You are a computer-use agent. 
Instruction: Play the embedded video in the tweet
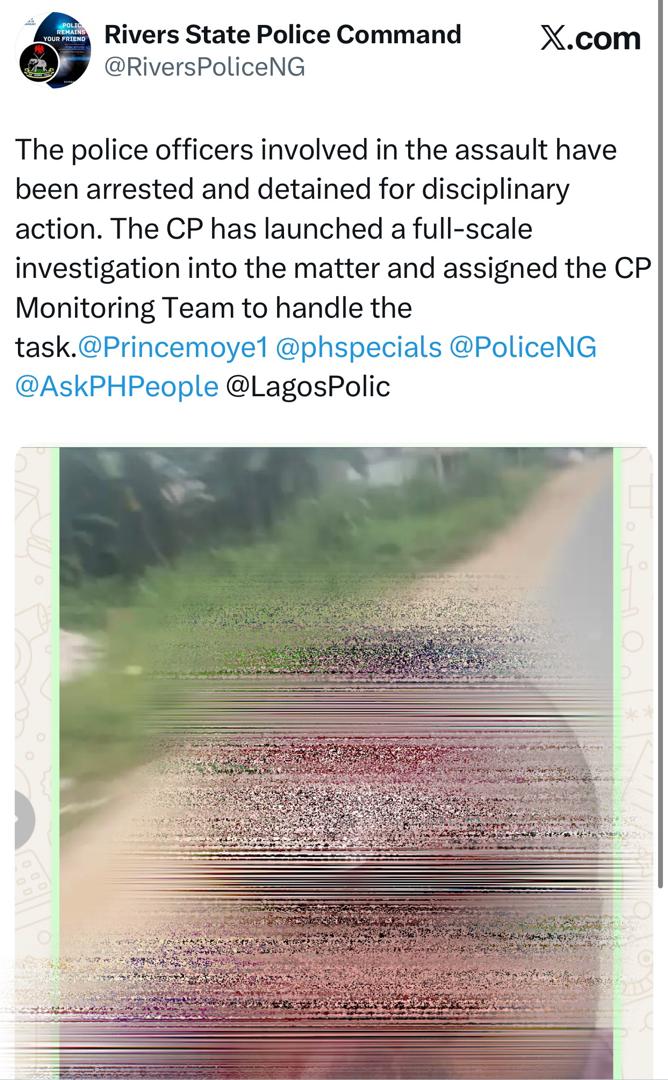[x=335, y=760]
